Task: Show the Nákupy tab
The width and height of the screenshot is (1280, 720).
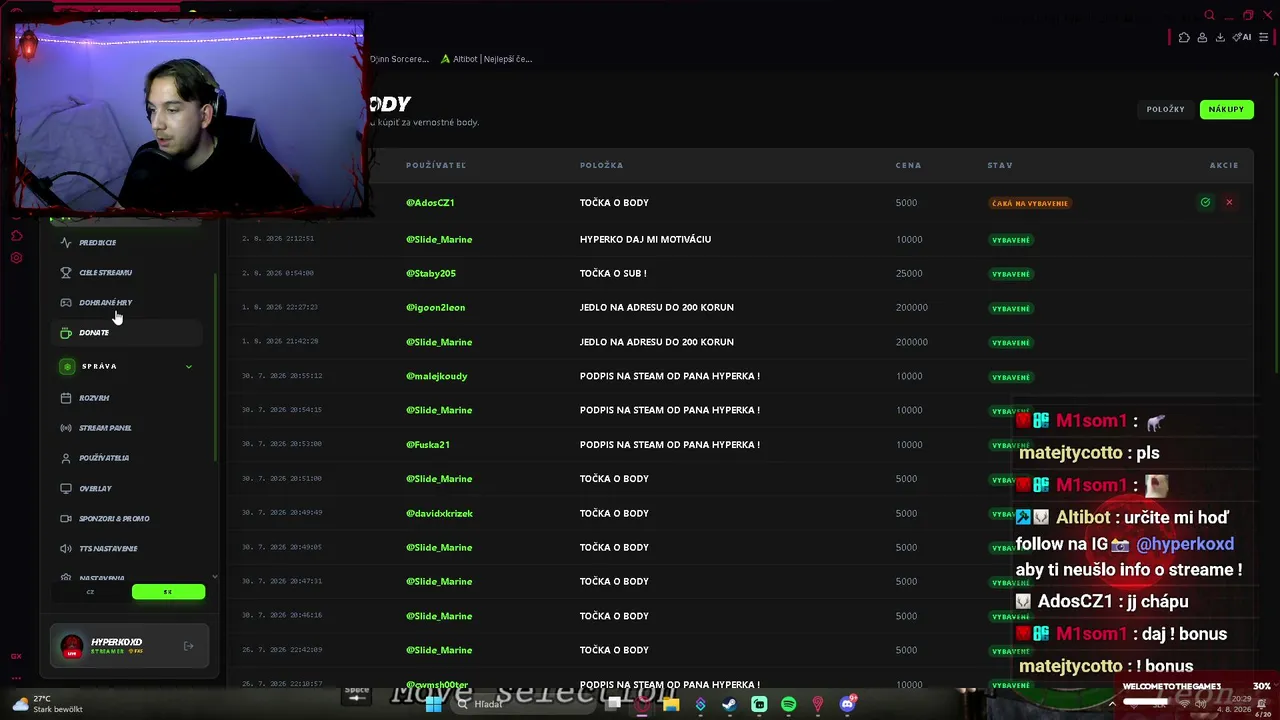Action: click(1226, 109)
